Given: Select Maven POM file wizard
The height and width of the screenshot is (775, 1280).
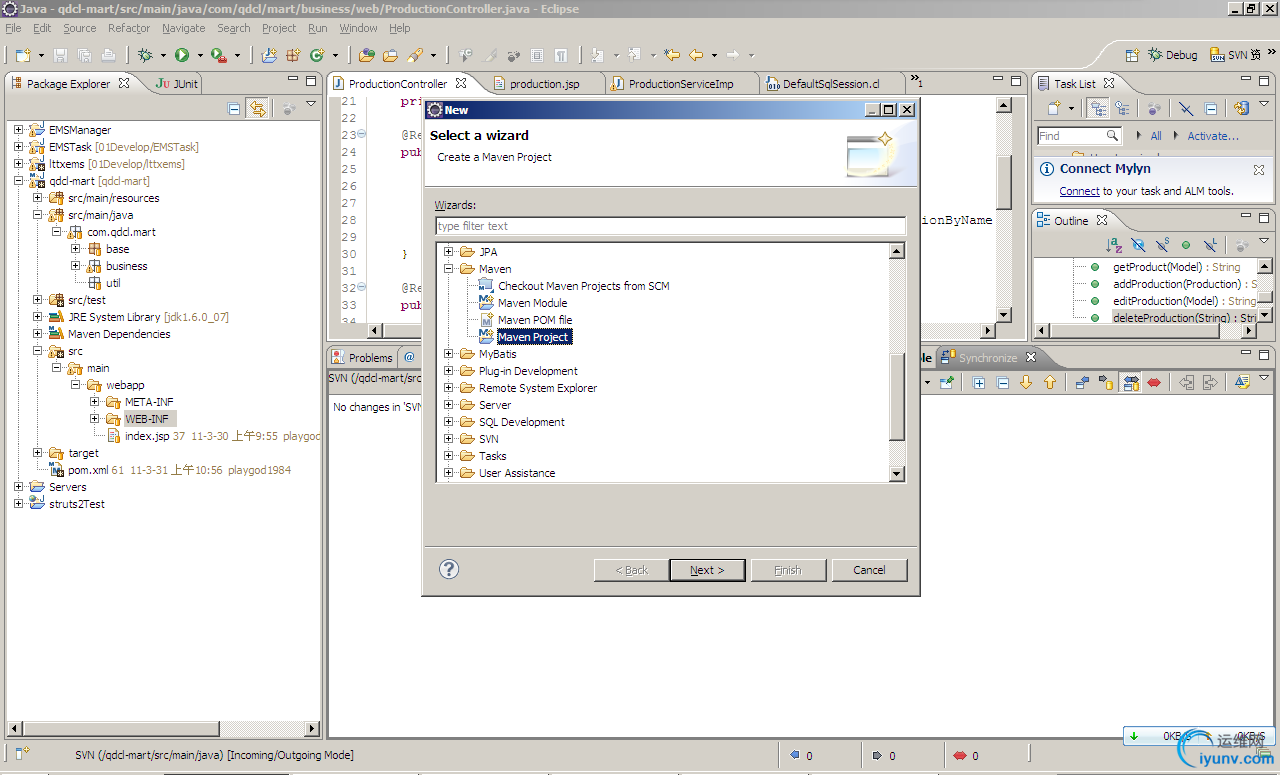Looking at the screenshot, I should [535, 320].
